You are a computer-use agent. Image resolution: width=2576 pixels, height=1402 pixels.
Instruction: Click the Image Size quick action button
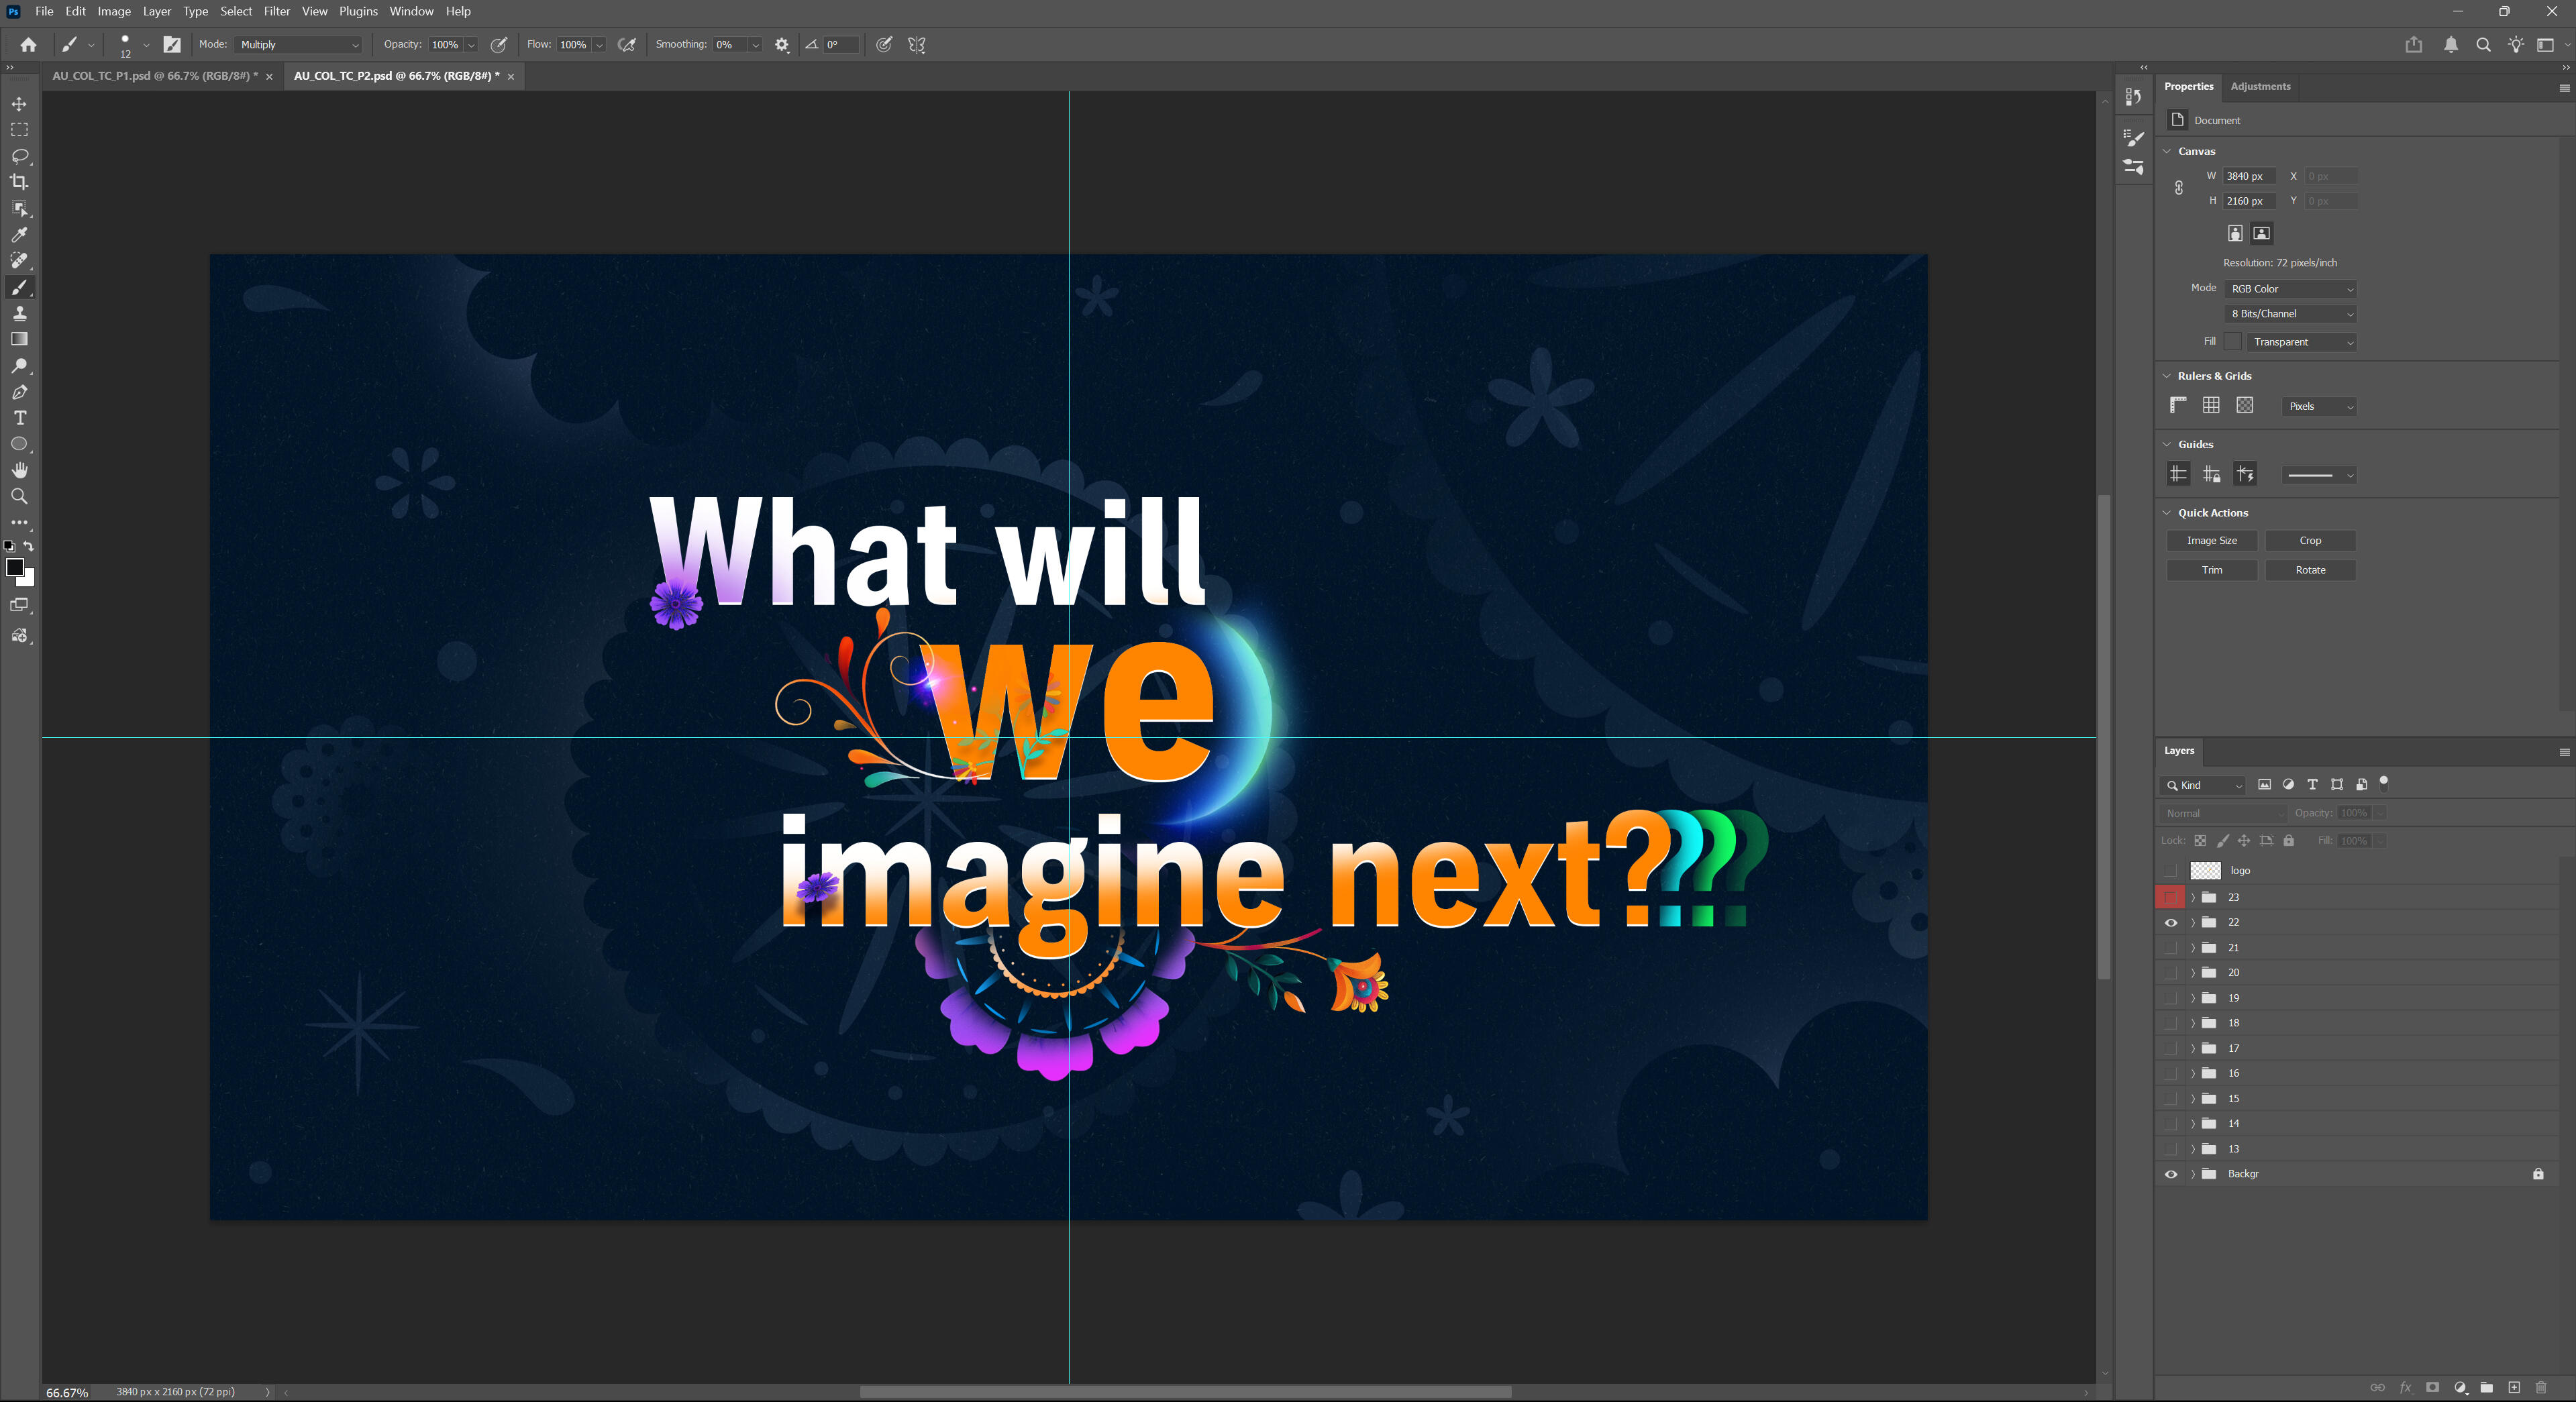coord(2211,541)
